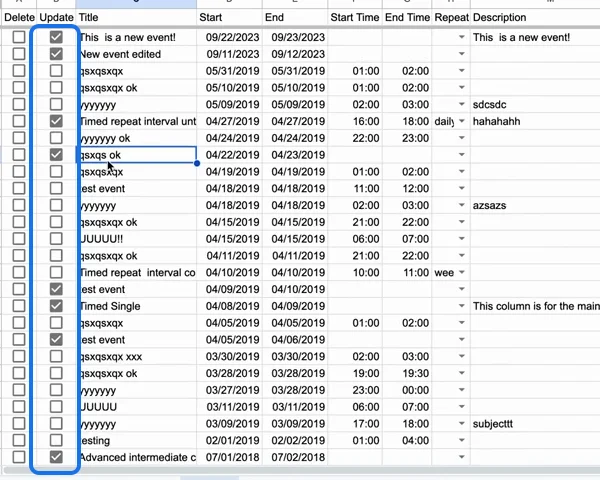Open Repeat dropdown for 'sdcsdc' row

(x=462, y=104)
